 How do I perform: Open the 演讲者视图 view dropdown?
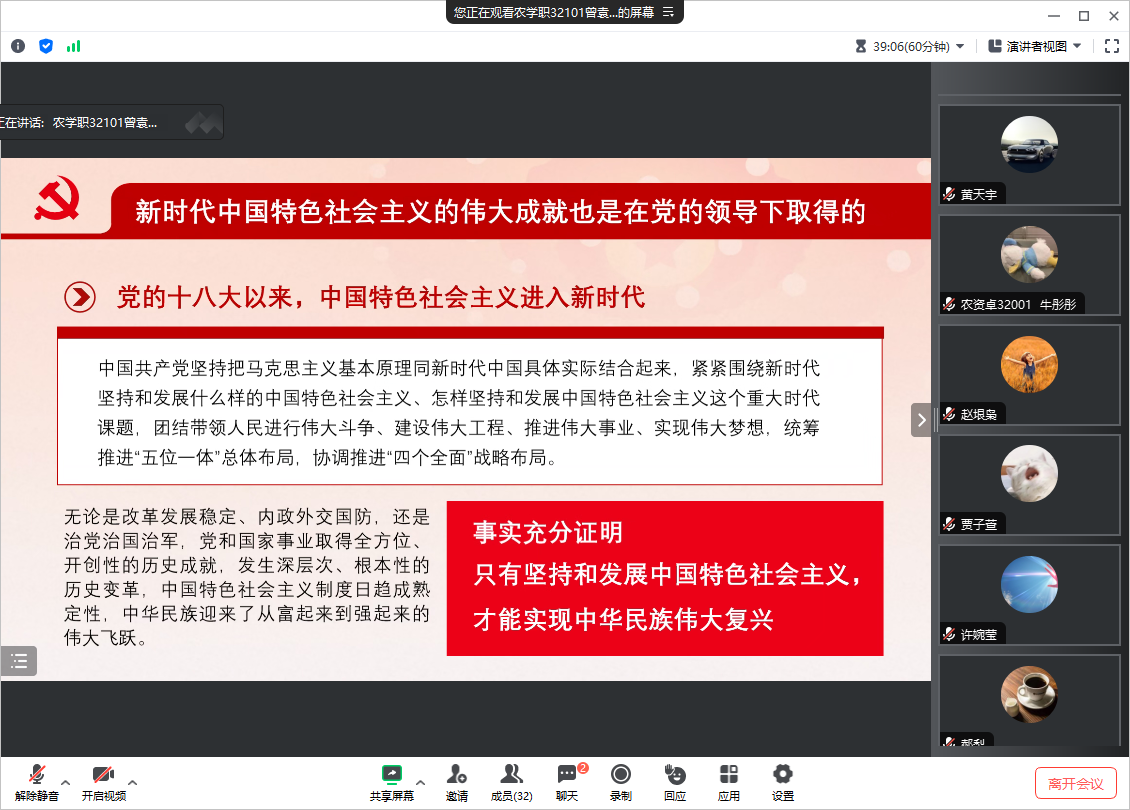tap(1033, 46)
